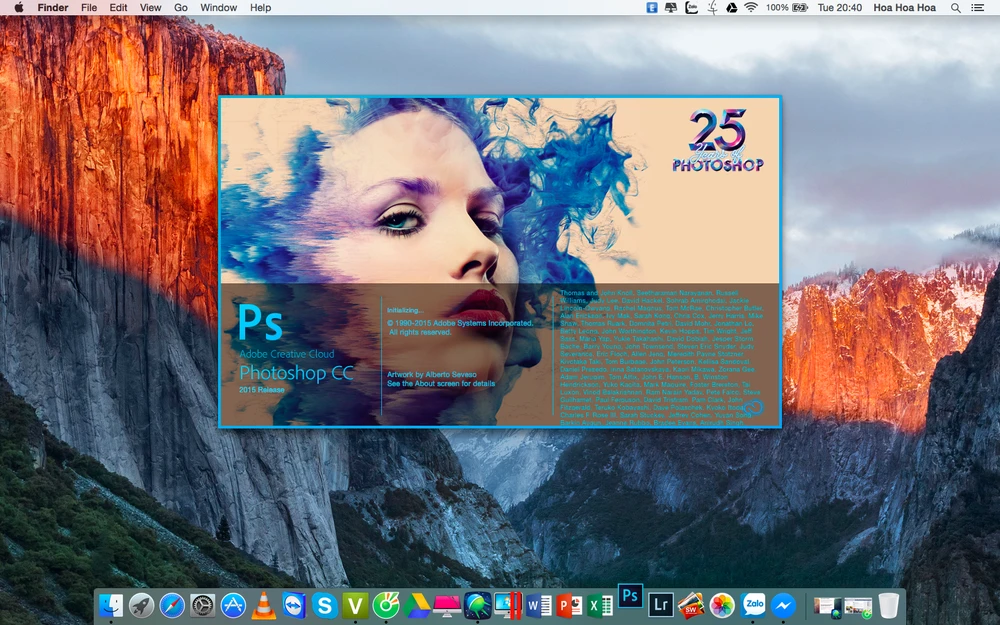Launch VLC media player from dock
The width and height of the screenshot is (1000, 625).
point(263,605)
